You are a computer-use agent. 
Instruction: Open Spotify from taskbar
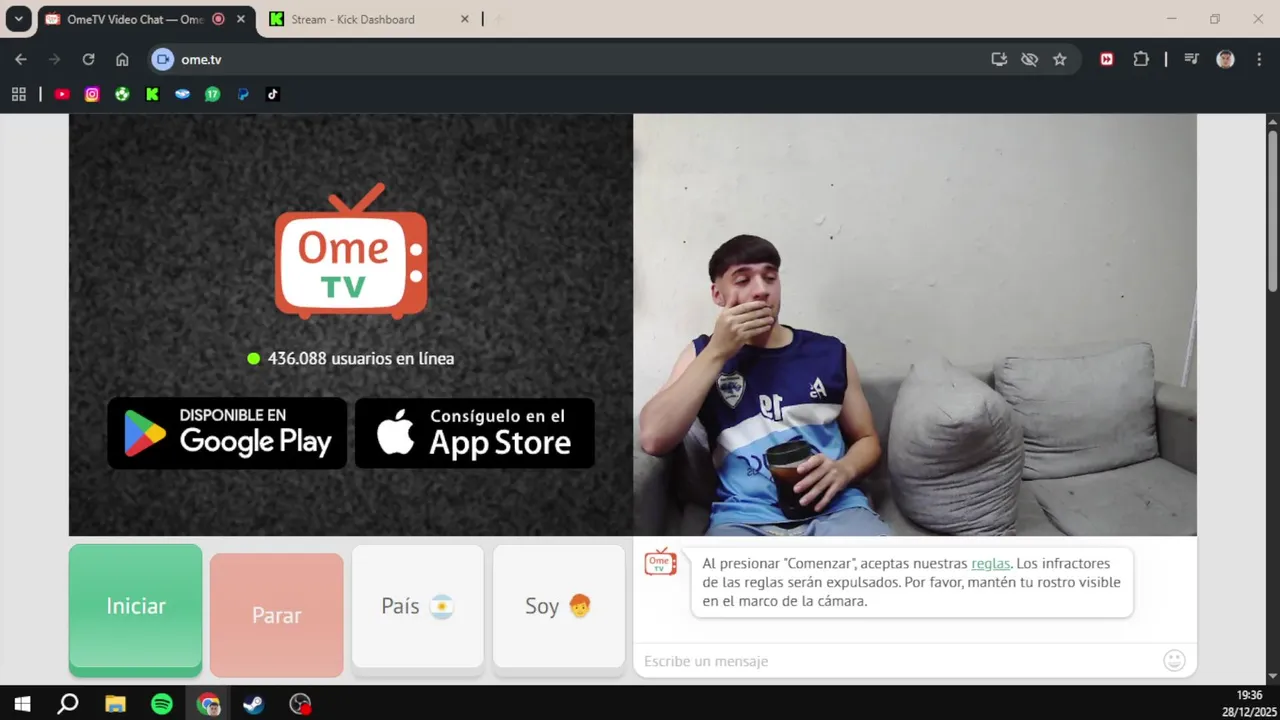click(161, 704)
